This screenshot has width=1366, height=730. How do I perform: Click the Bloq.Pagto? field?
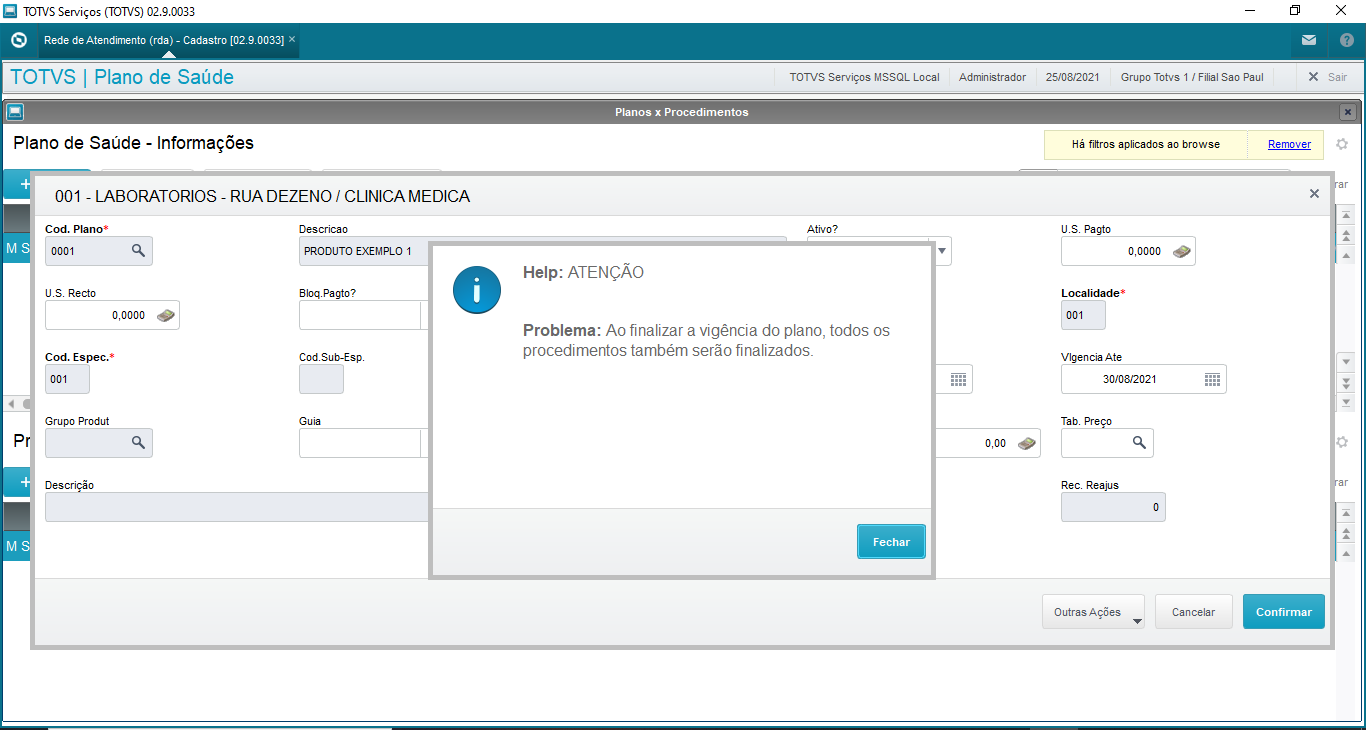(359, 315)
